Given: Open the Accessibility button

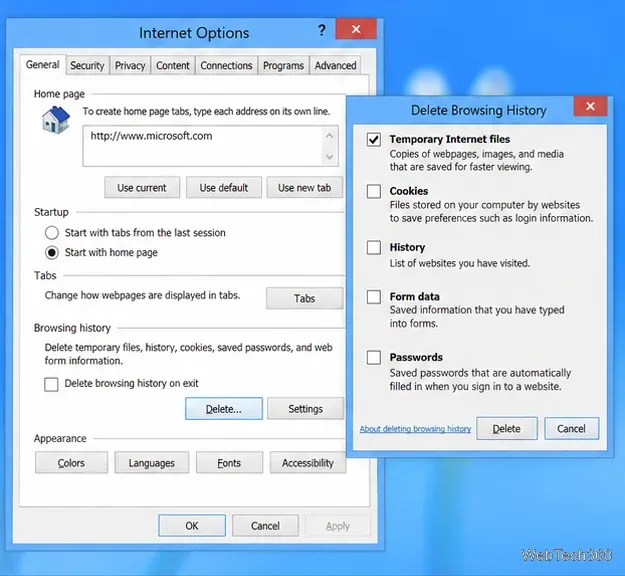Looking at the screenshot, I should (308, 463).
